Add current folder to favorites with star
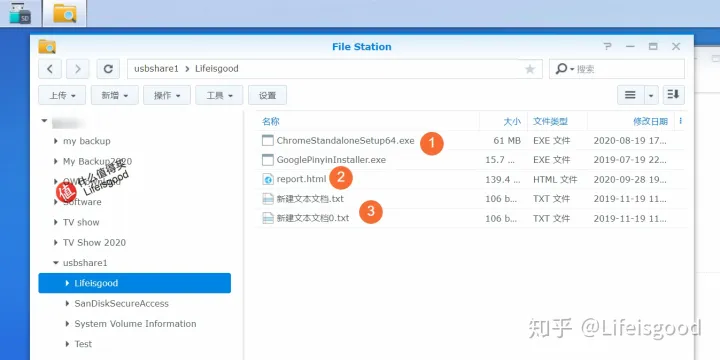Screen dimensions: 720x360 coord(530,69)
